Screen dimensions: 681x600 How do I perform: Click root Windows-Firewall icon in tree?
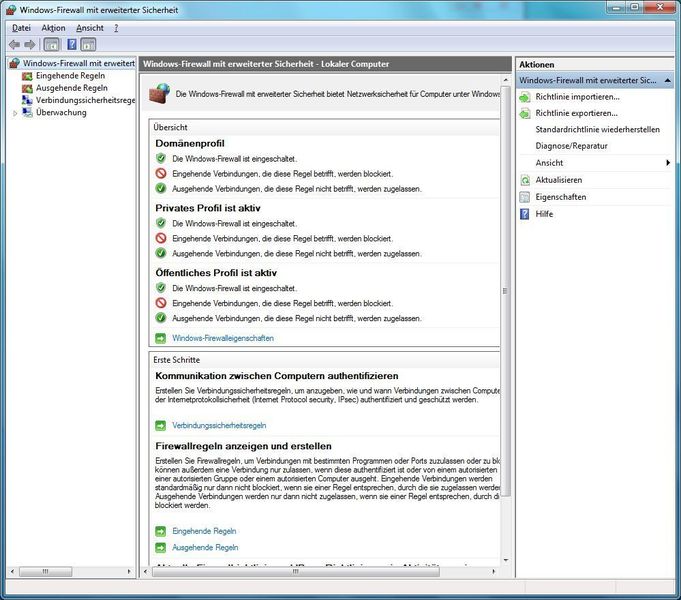14,63
